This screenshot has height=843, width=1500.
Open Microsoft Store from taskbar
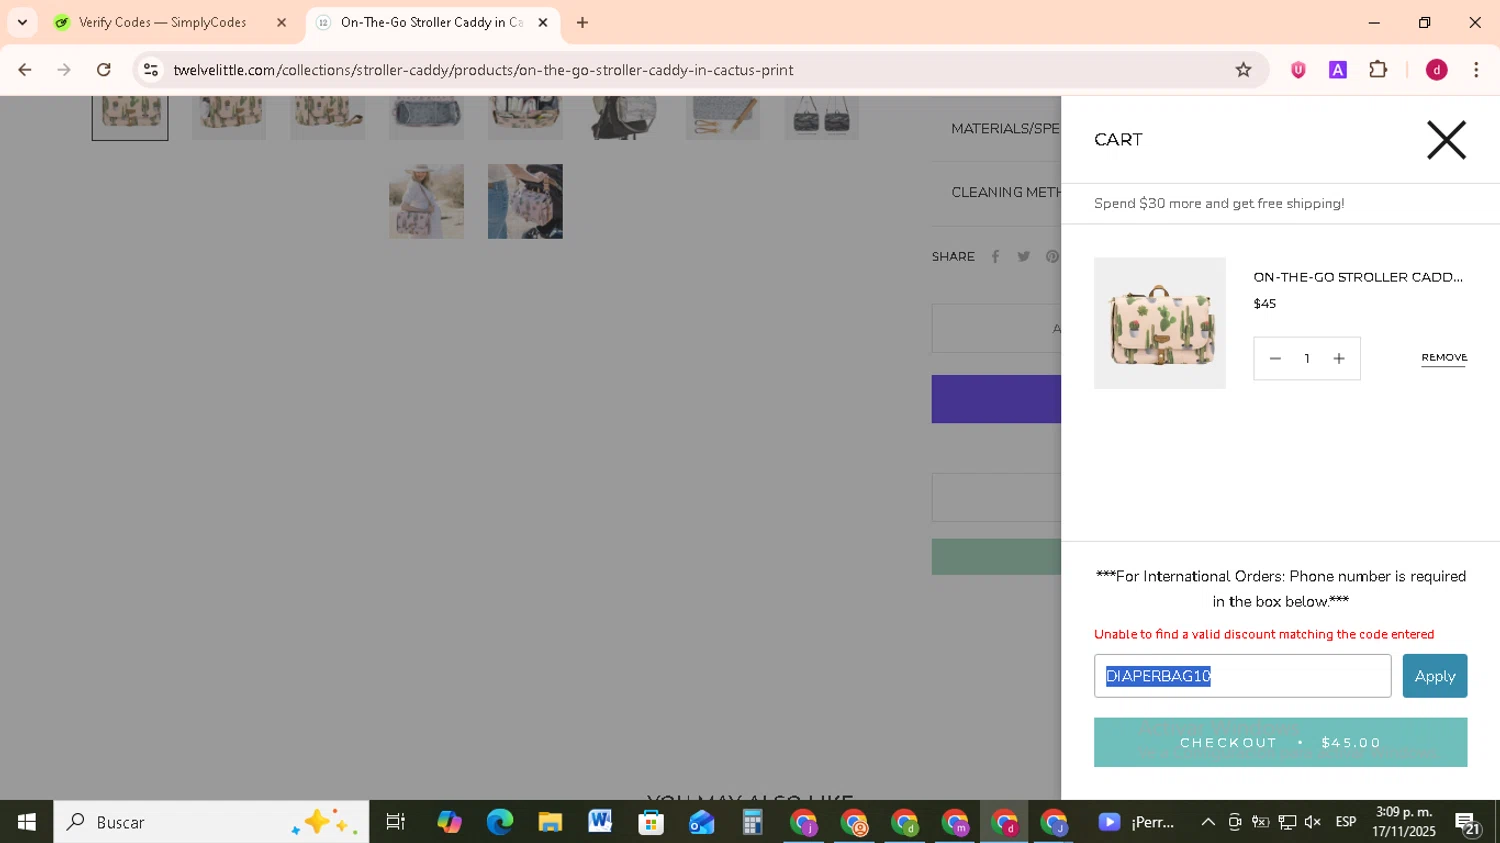[x=651, y=822]
